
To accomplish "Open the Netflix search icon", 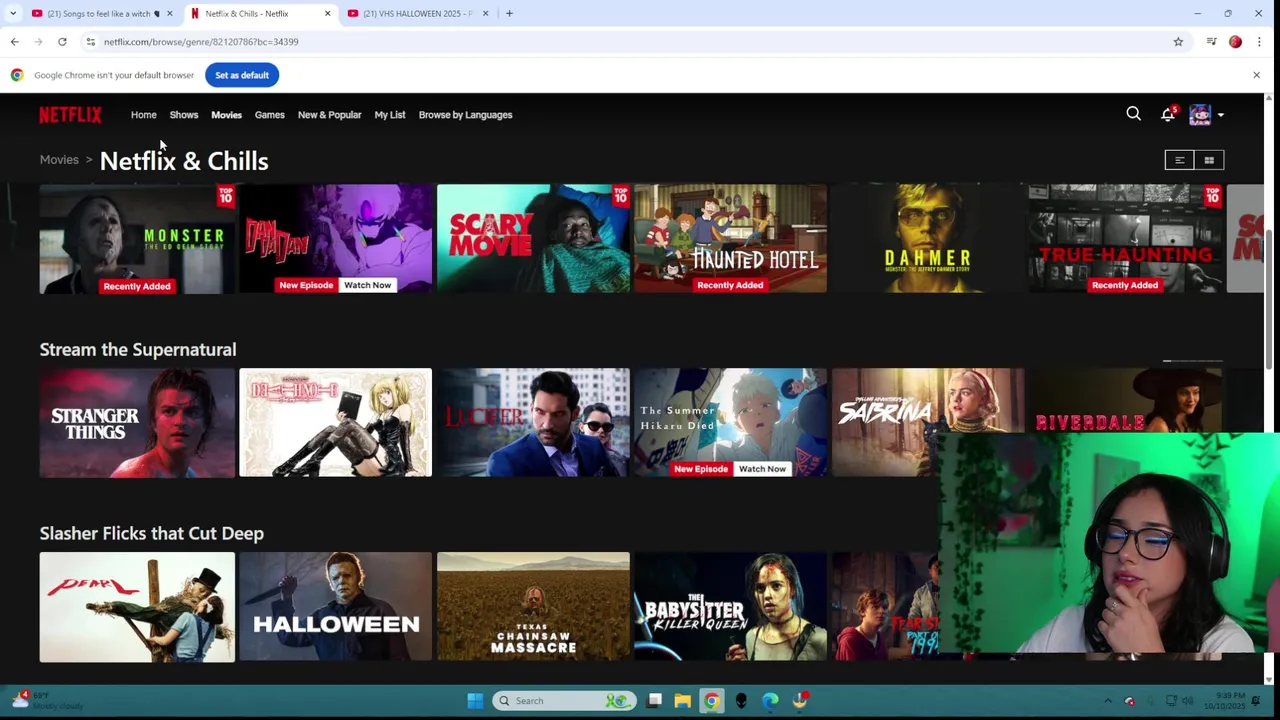I will click(x=1133, y=114).
